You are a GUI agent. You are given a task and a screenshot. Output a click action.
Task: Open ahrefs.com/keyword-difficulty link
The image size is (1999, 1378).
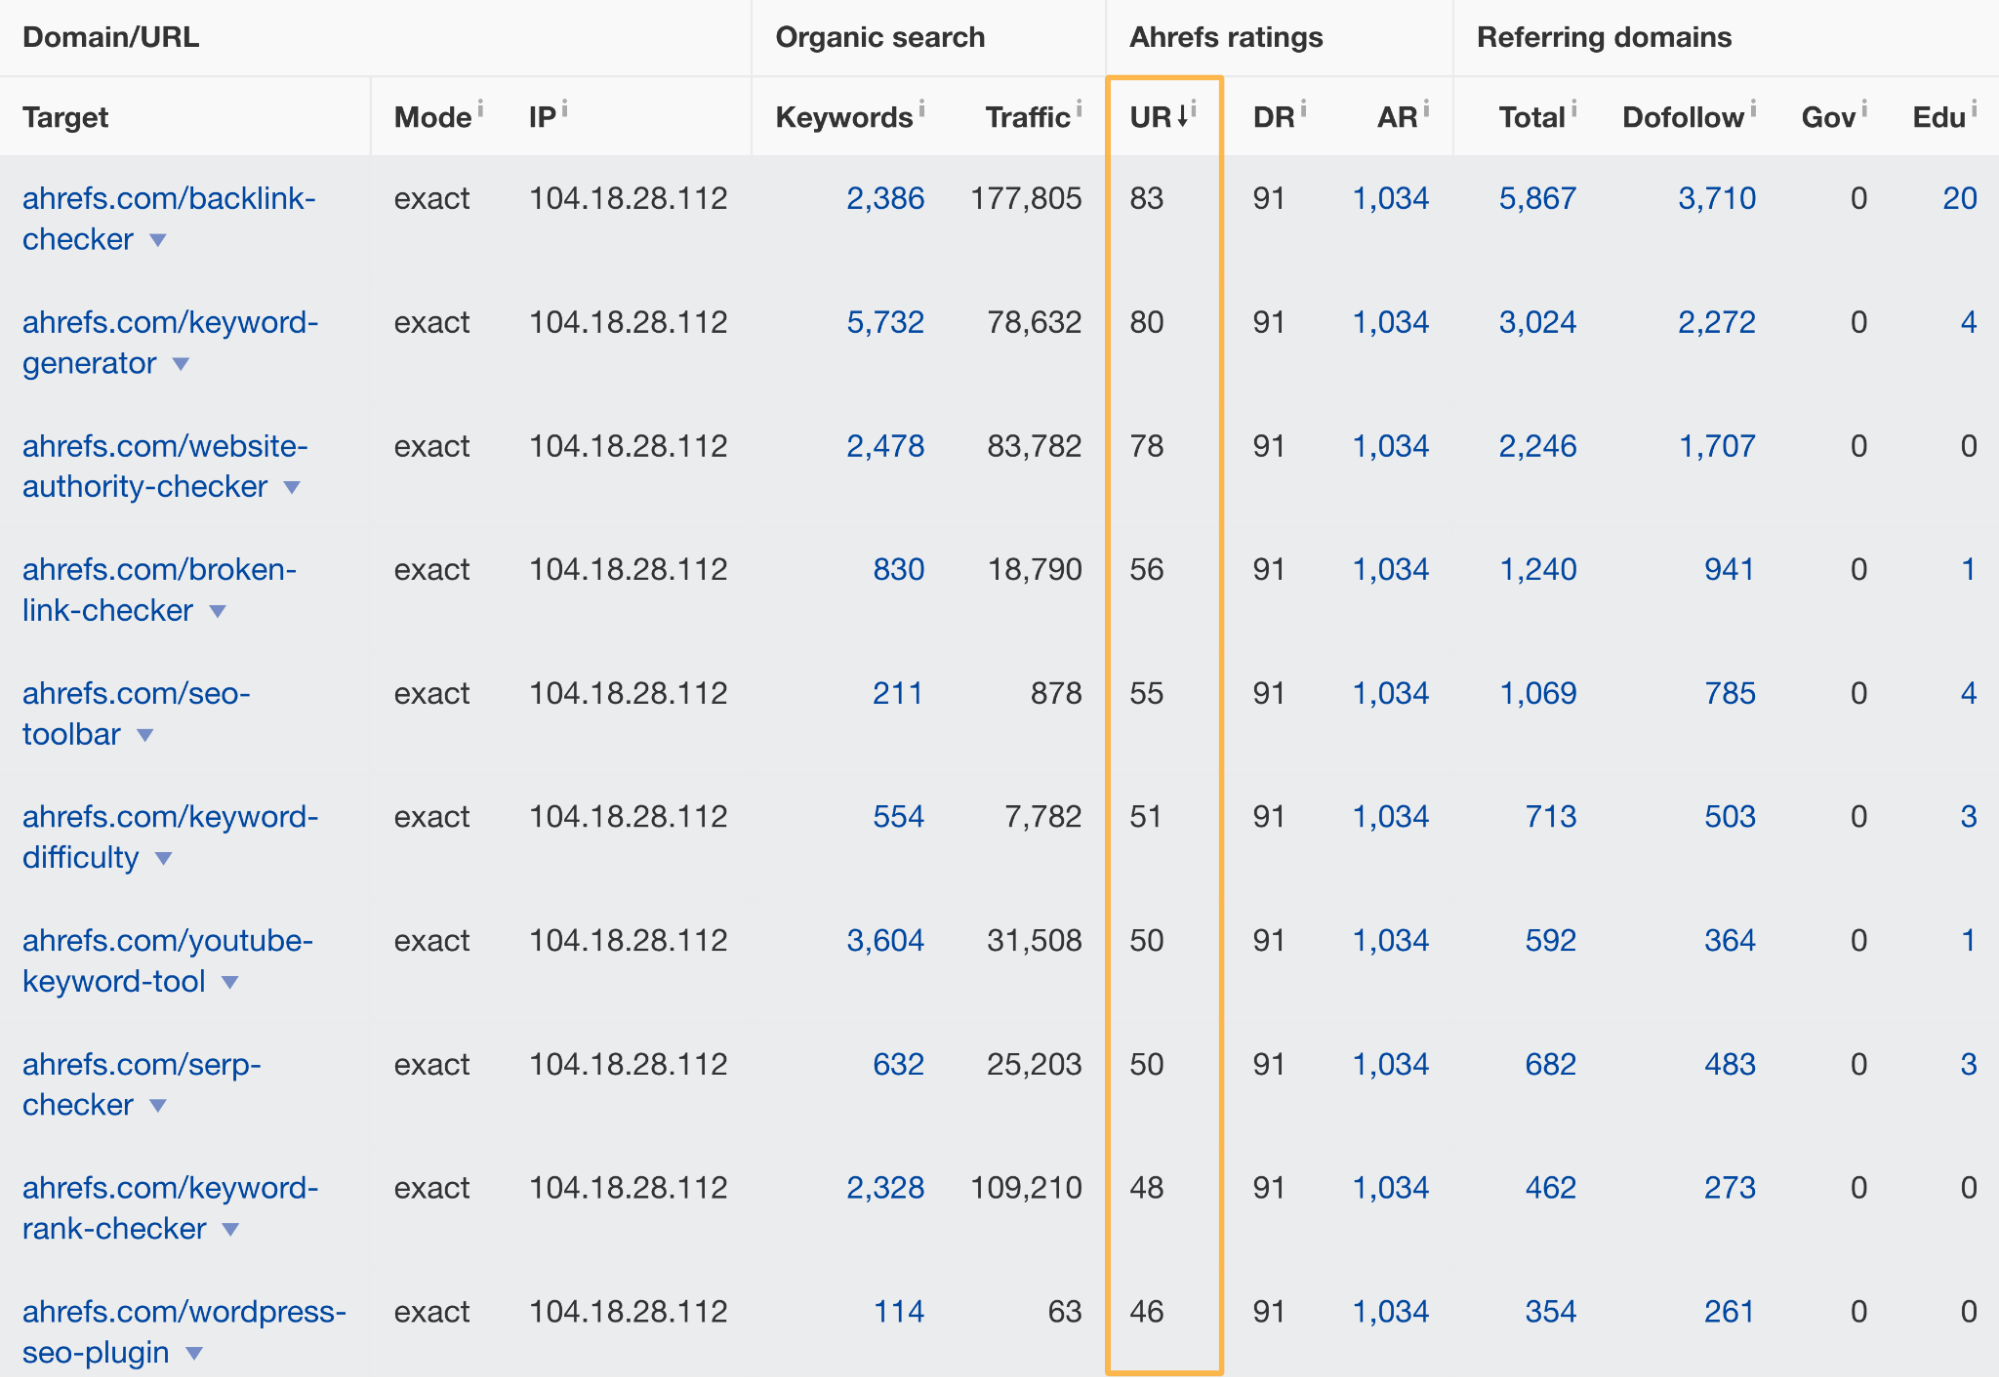170,837
